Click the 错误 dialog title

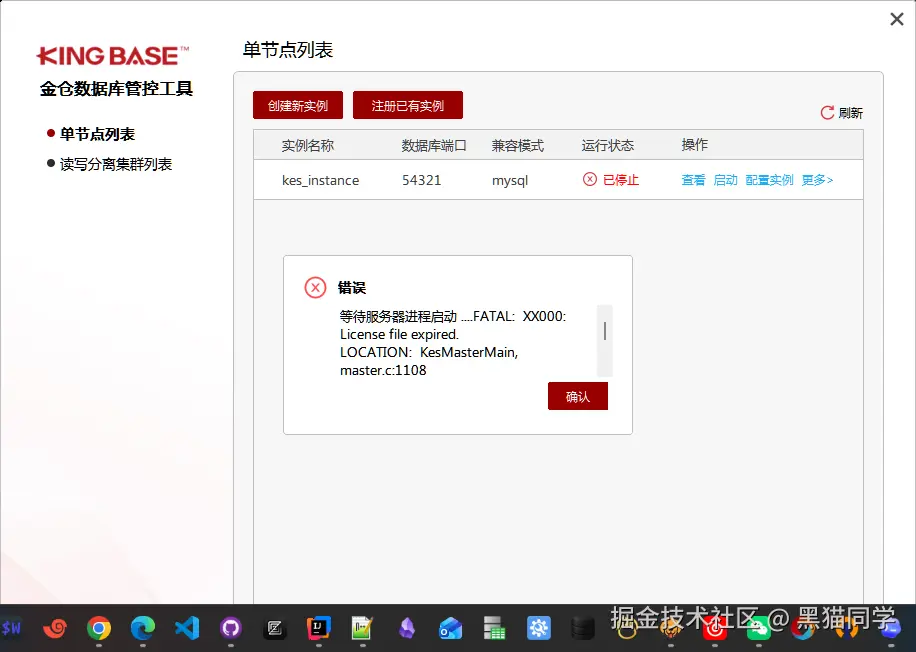[x=352, y=287]
